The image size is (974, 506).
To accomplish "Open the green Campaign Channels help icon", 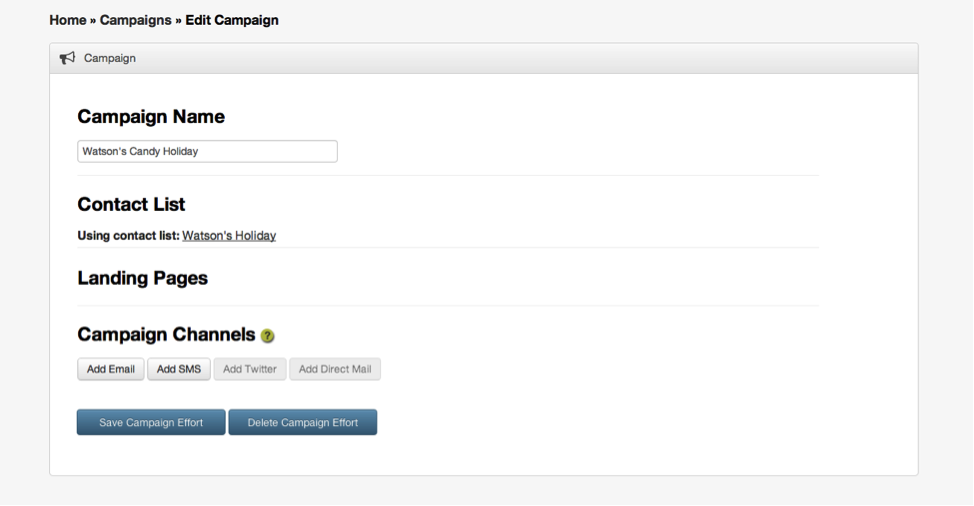I will (x=268, y=336).
